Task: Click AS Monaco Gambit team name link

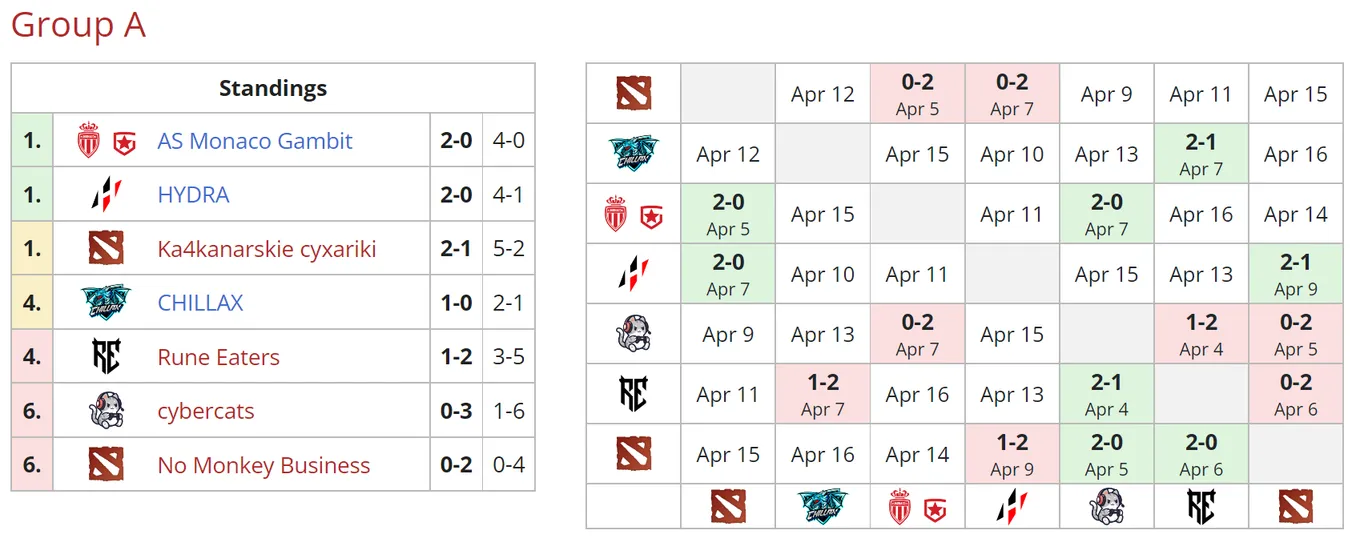Action: (255, 141)
